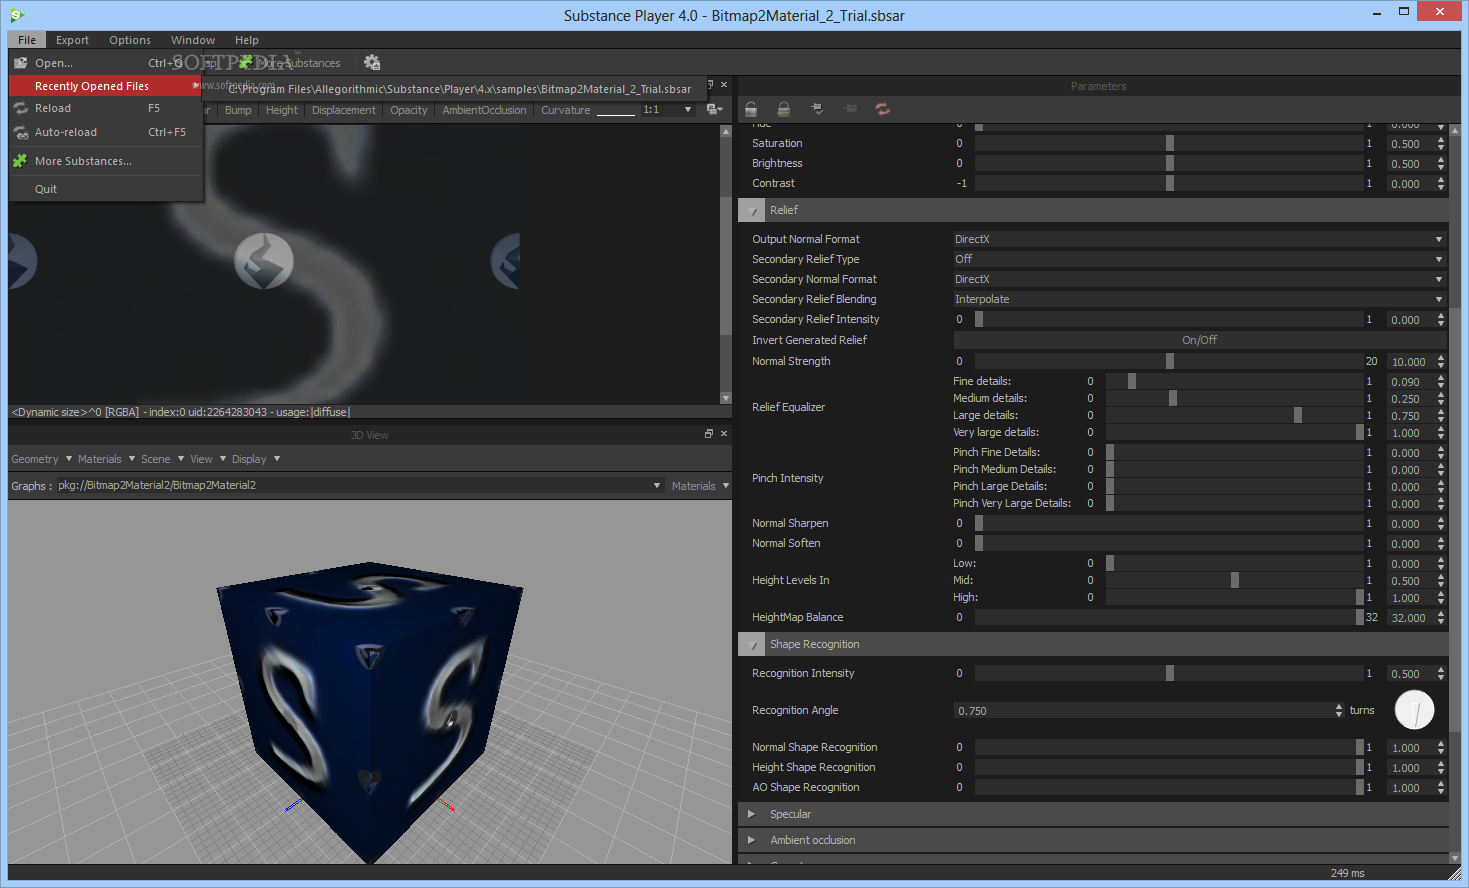Click the unlocked padlock parameters icon
Image resolution: width=1469 pixels, height=888 pixels.
[751, 108]
